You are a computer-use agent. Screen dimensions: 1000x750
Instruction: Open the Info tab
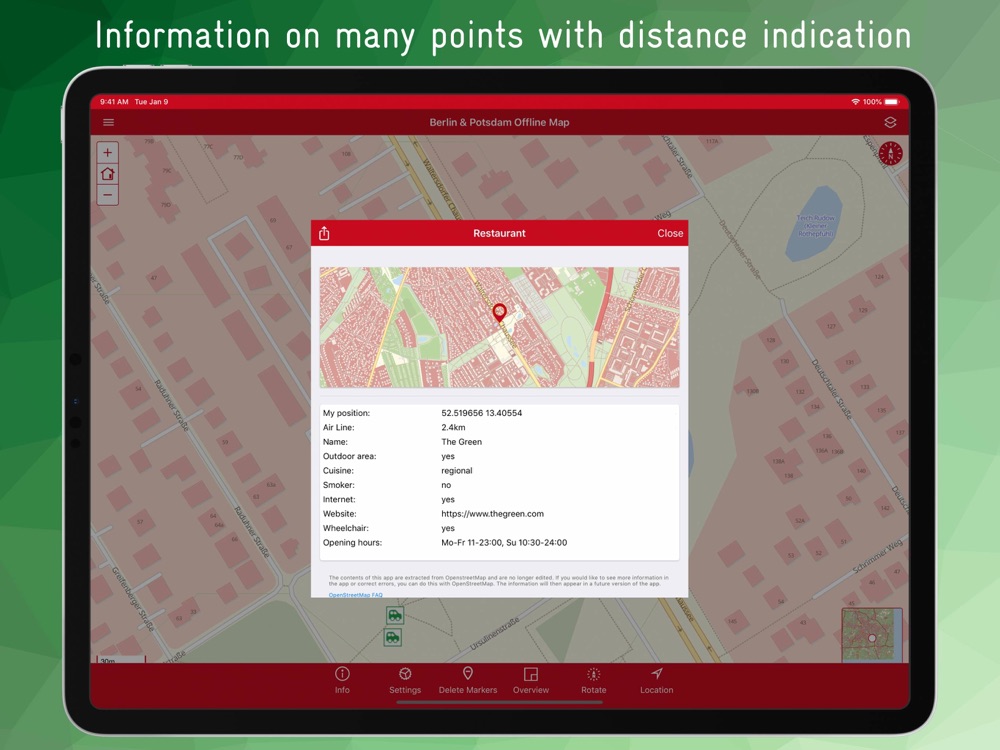(x=342, y=680)
